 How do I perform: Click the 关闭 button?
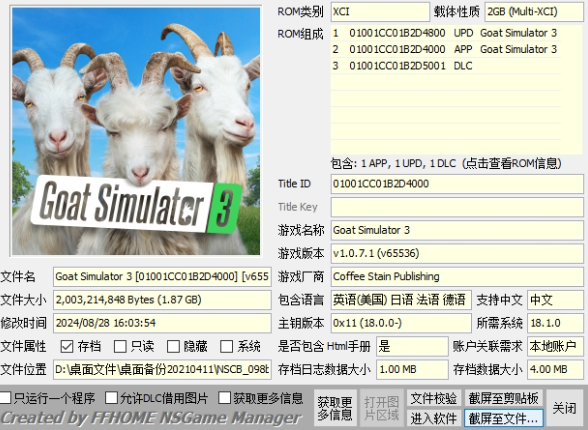pyautogui.click(x=564, y=408)
